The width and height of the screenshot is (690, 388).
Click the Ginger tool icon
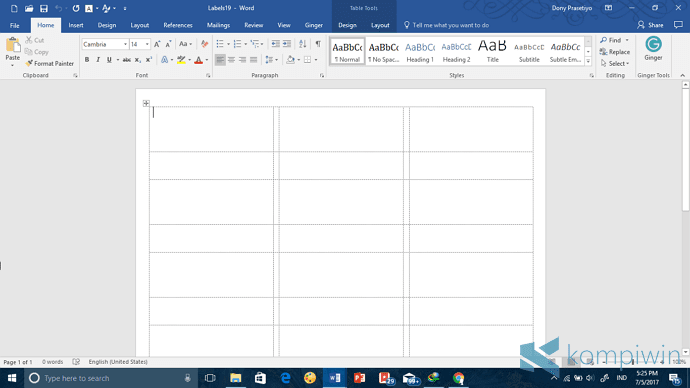pos(653,48)
